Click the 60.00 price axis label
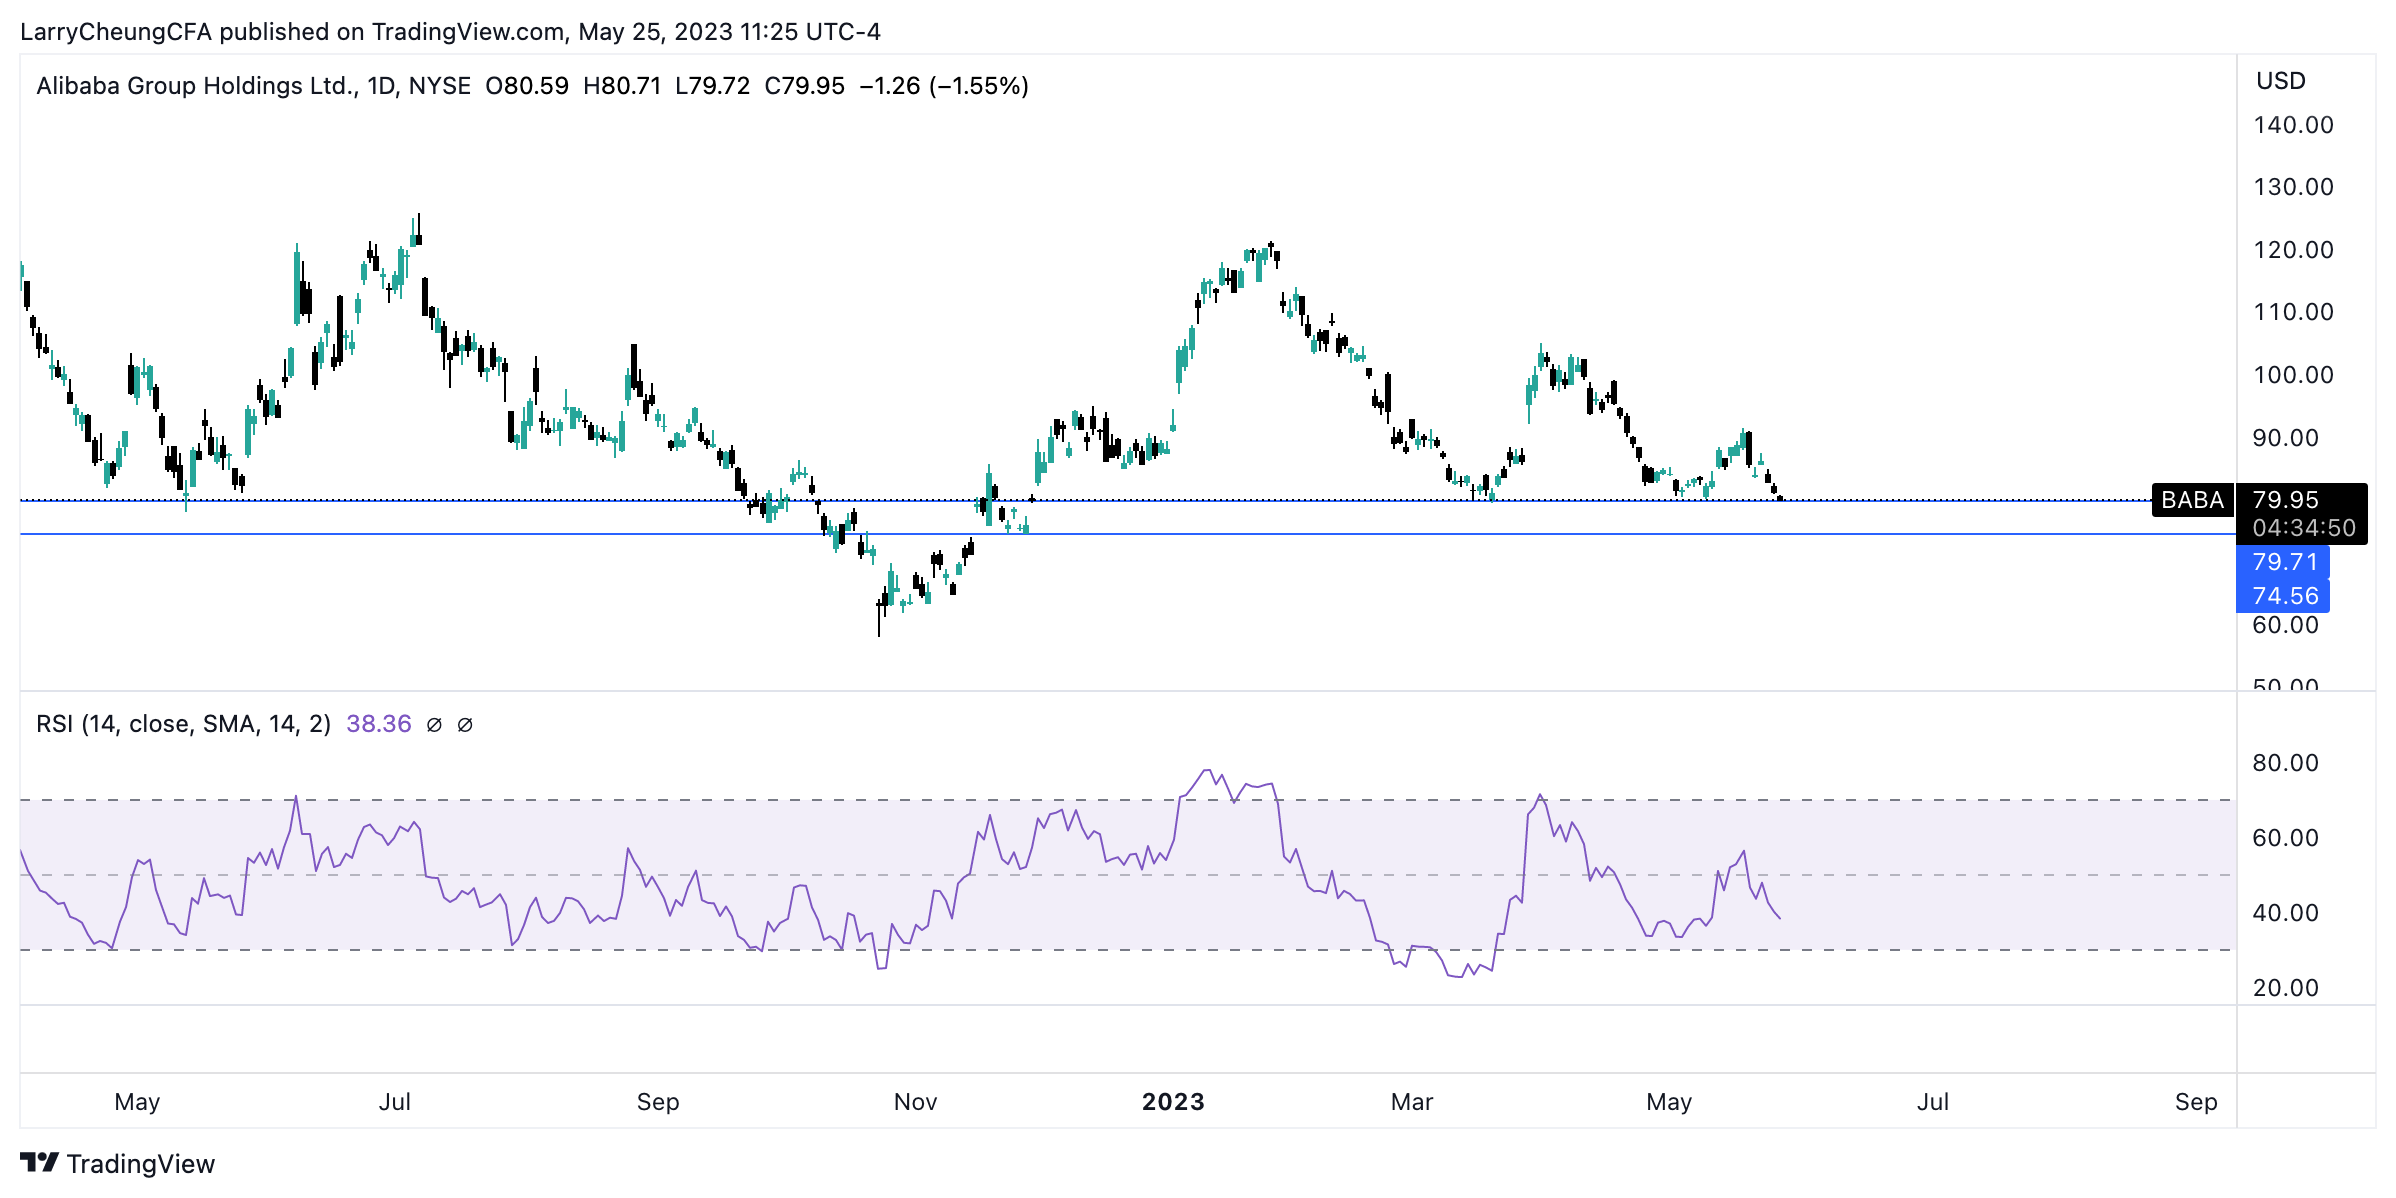The width and height of the screenshot is (2396, 1198). tap(2285, 625)
